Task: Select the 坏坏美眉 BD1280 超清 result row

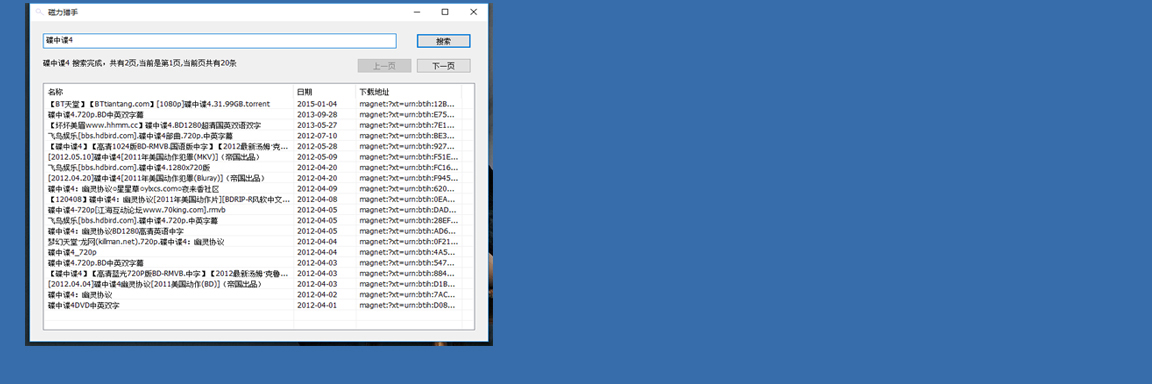Action: point(253,126)
